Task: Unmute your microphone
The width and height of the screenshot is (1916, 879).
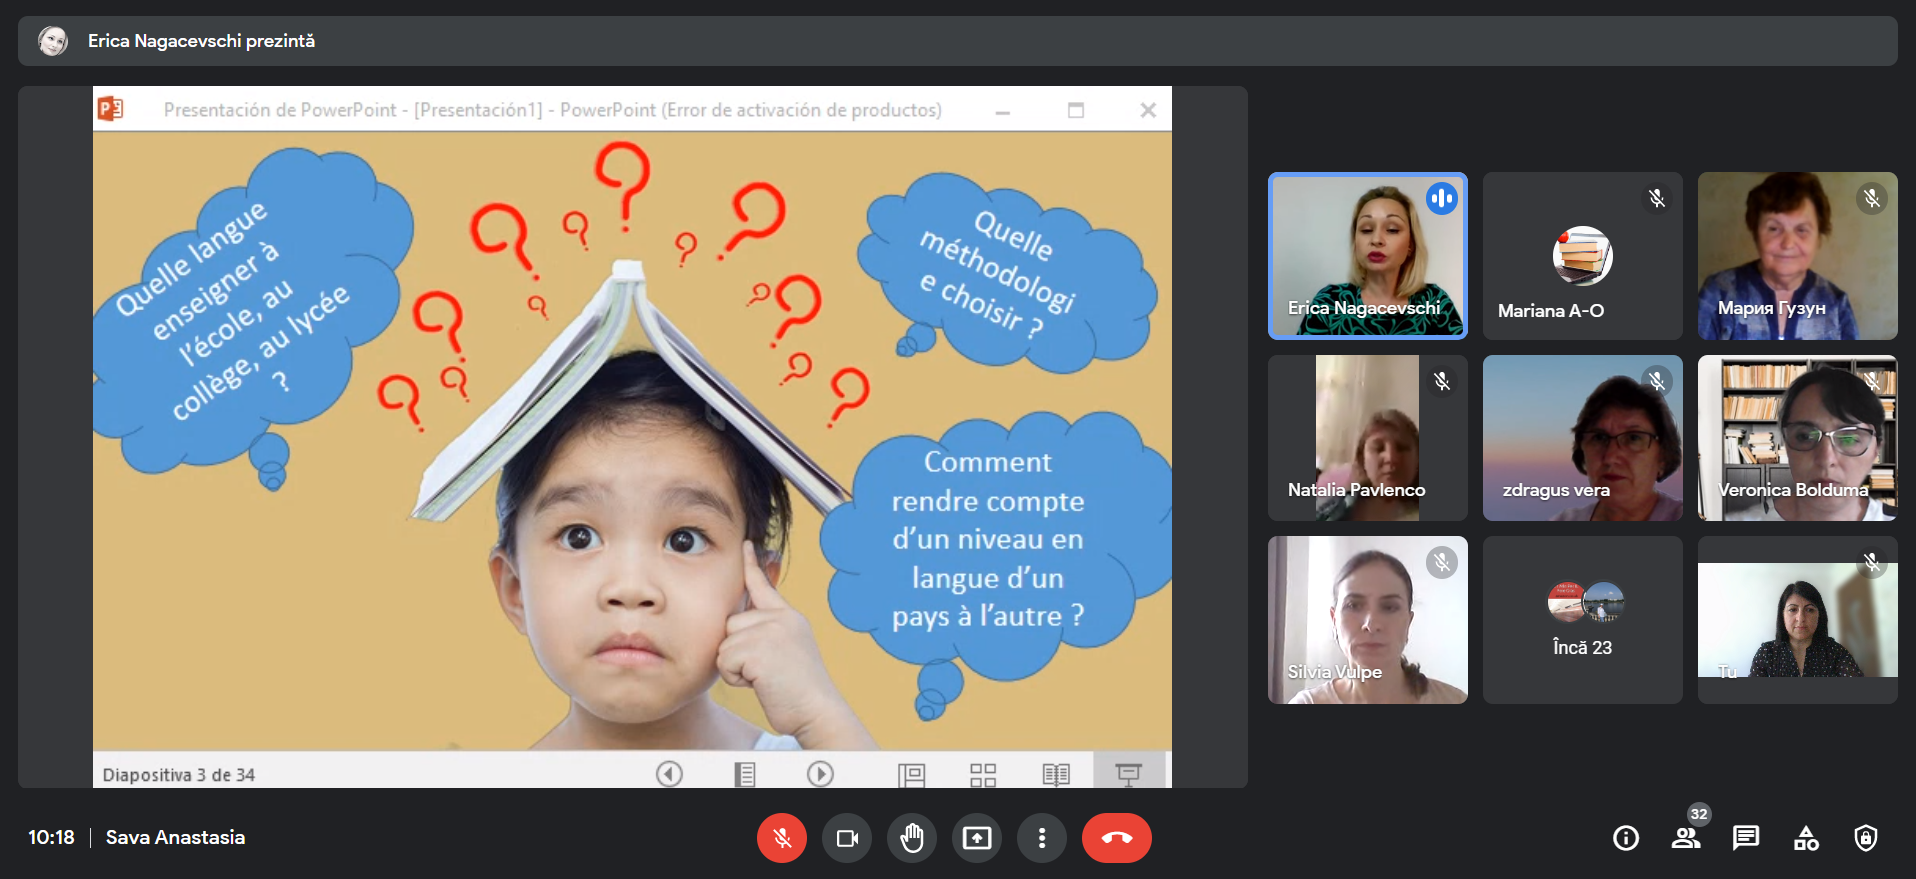Action: tap(782, 838)
